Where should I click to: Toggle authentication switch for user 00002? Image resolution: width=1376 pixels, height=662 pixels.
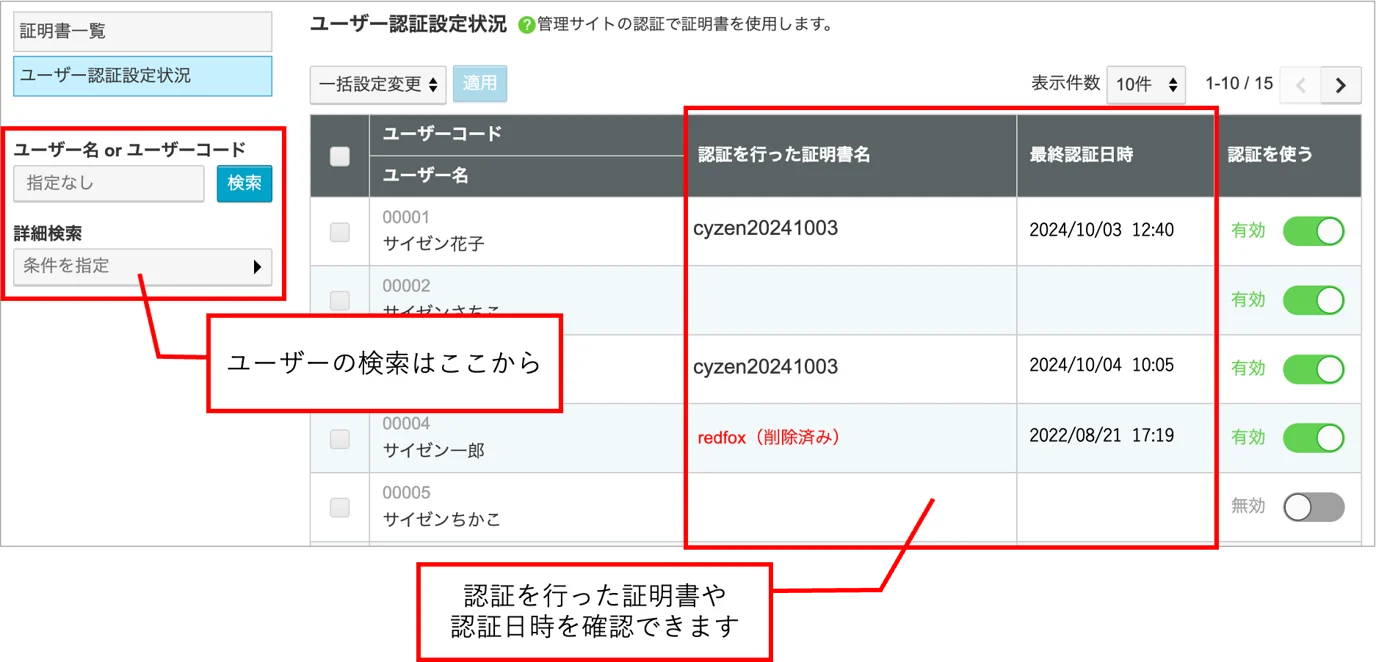tap(1314, 300)
